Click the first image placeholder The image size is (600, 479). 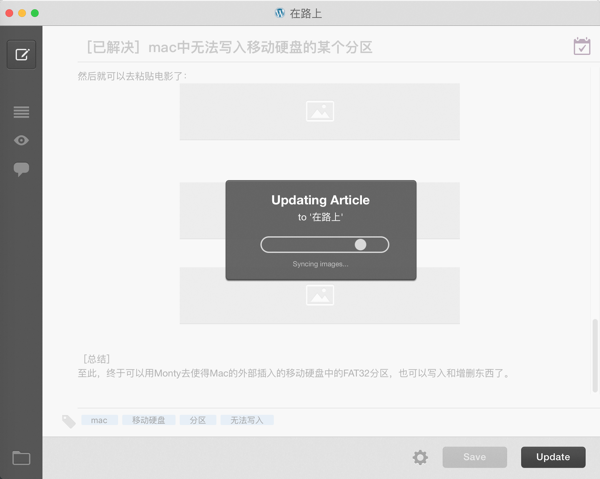point(320,112)
